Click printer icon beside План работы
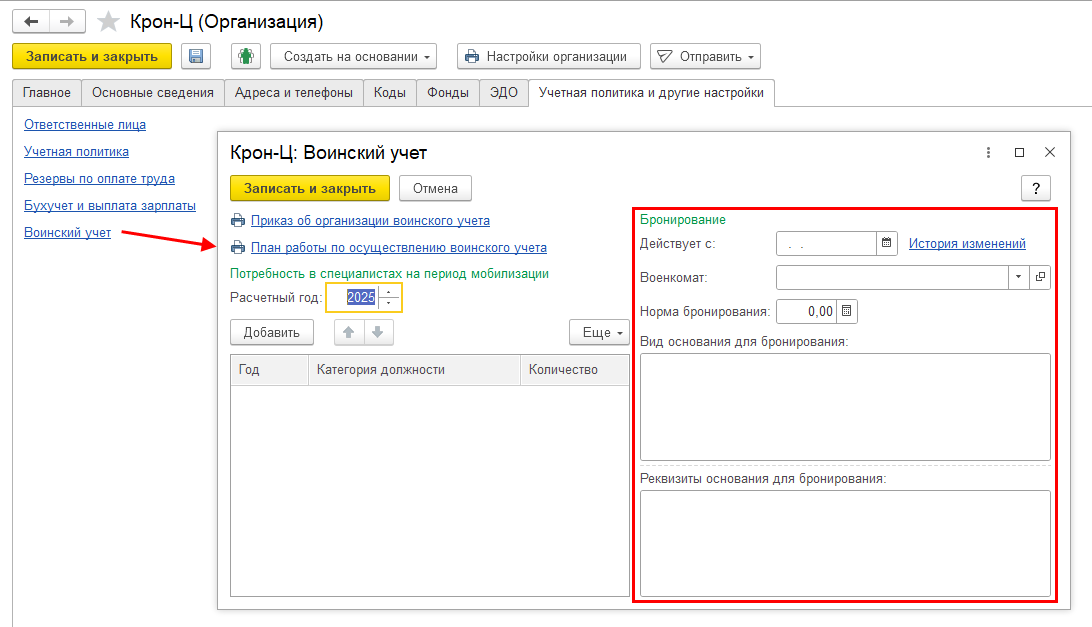This screenshot has height=627, width=1092. point(238,247)
